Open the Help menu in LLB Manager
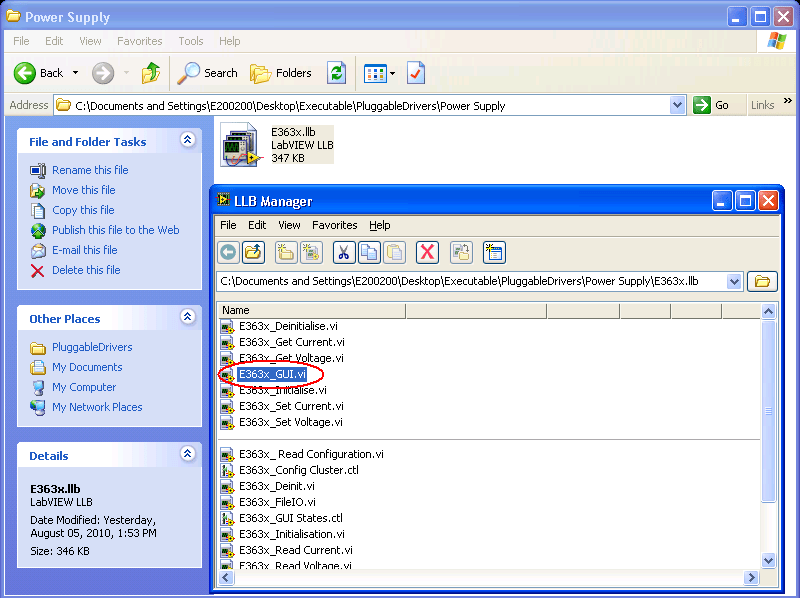 click(380, 225)
